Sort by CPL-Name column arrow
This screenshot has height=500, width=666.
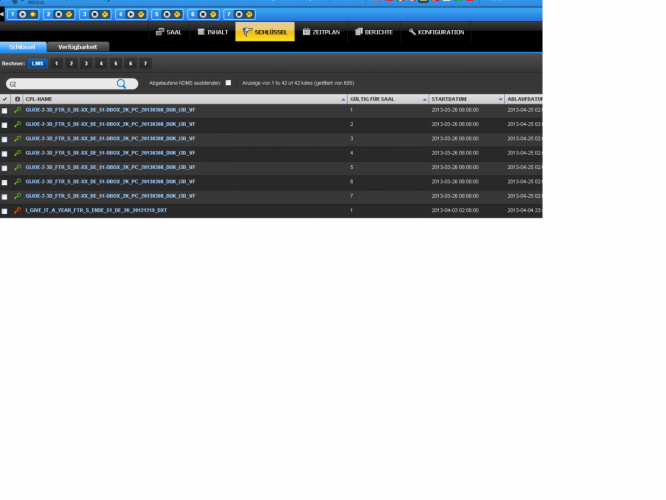click(343, 99)
